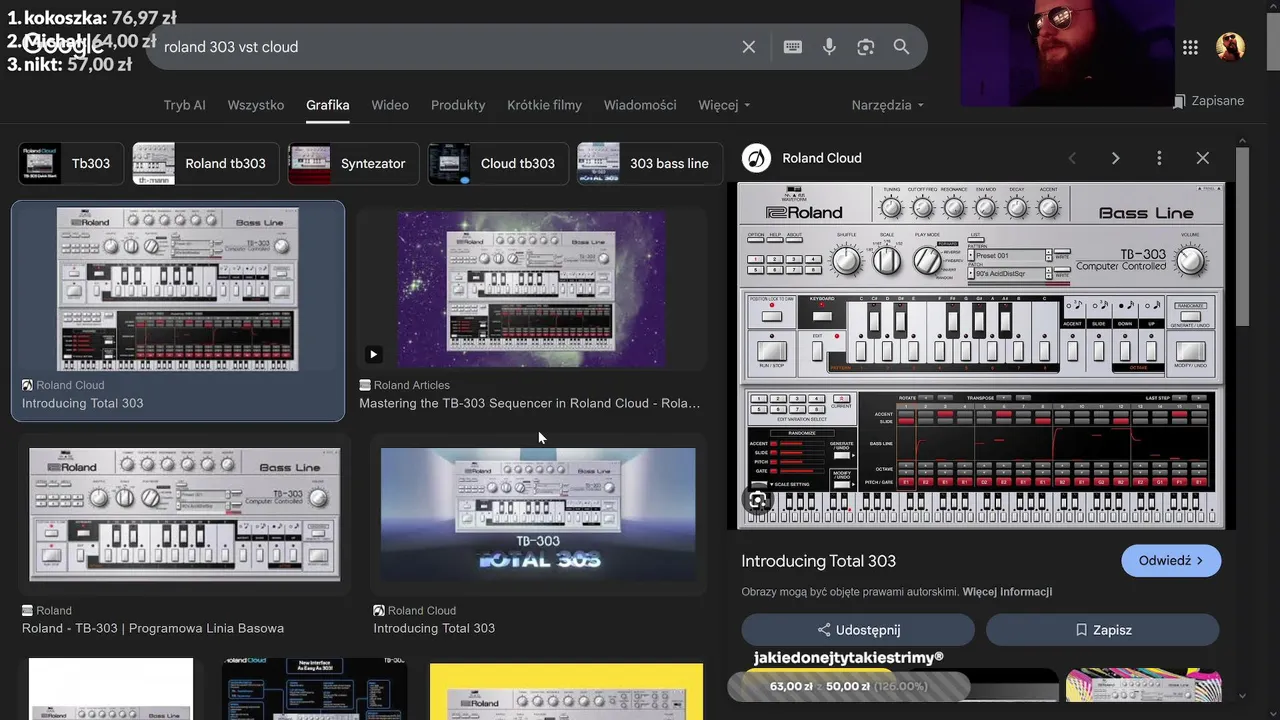Expand the Narzędzia tools dropdown

887,105
